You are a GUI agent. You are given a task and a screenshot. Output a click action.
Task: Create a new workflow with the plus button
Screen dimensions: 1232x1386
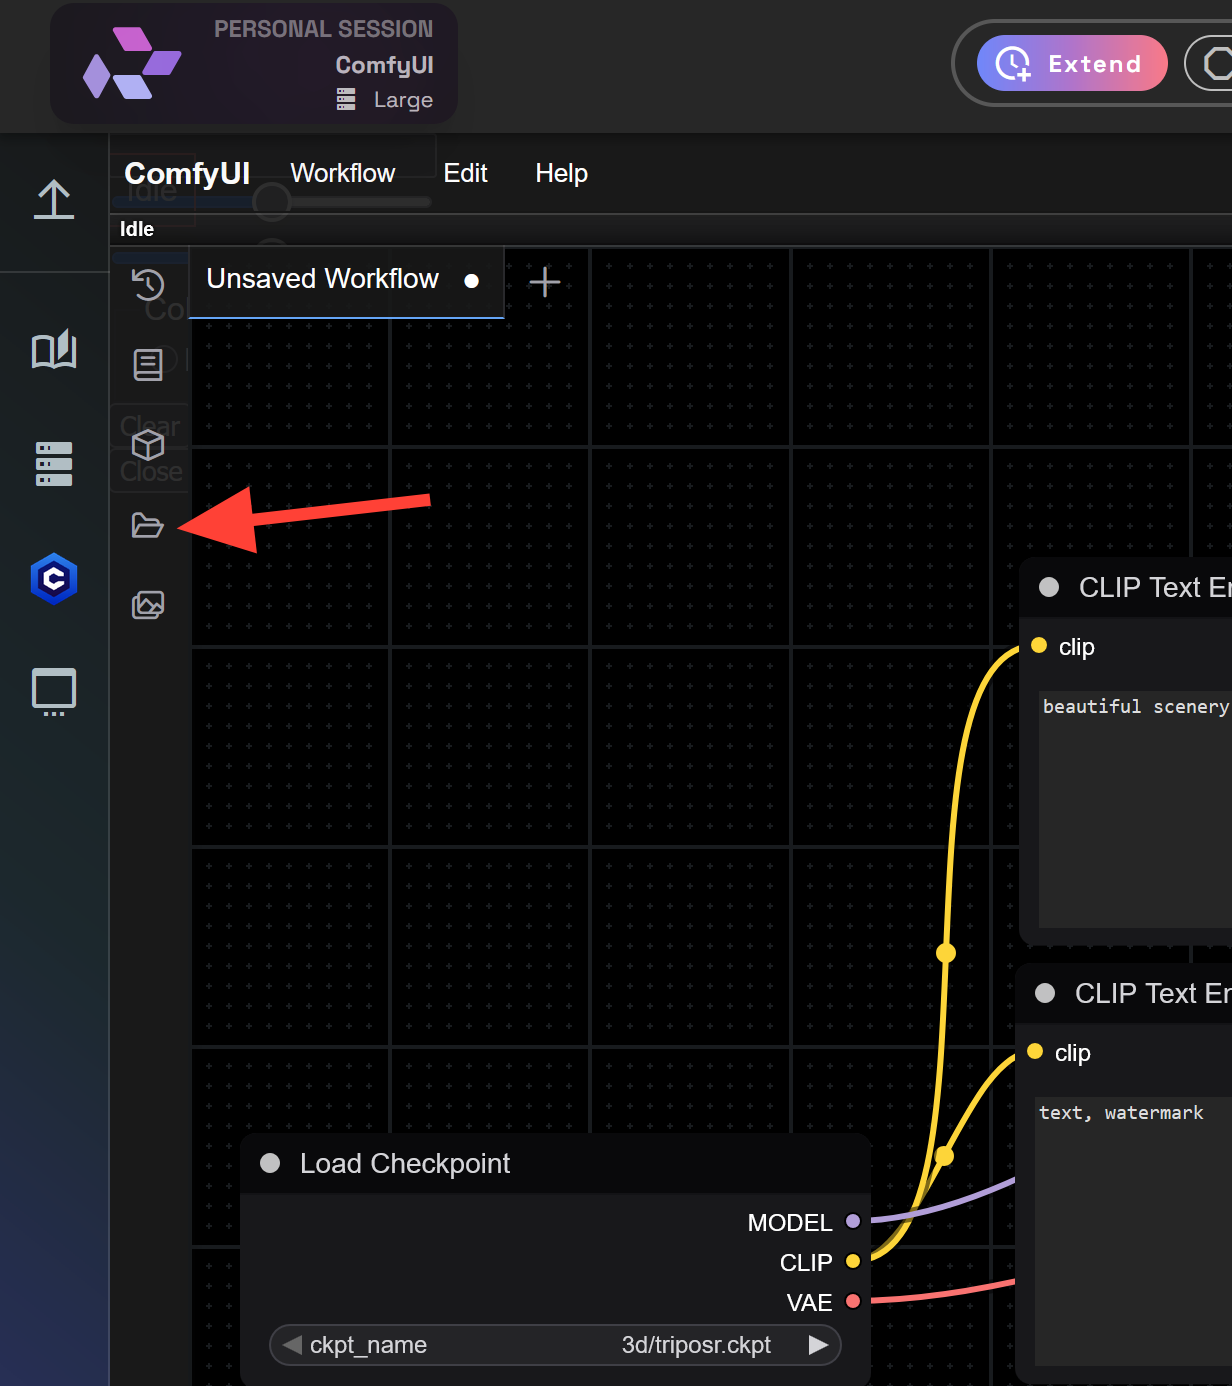(x=545, y=281)
